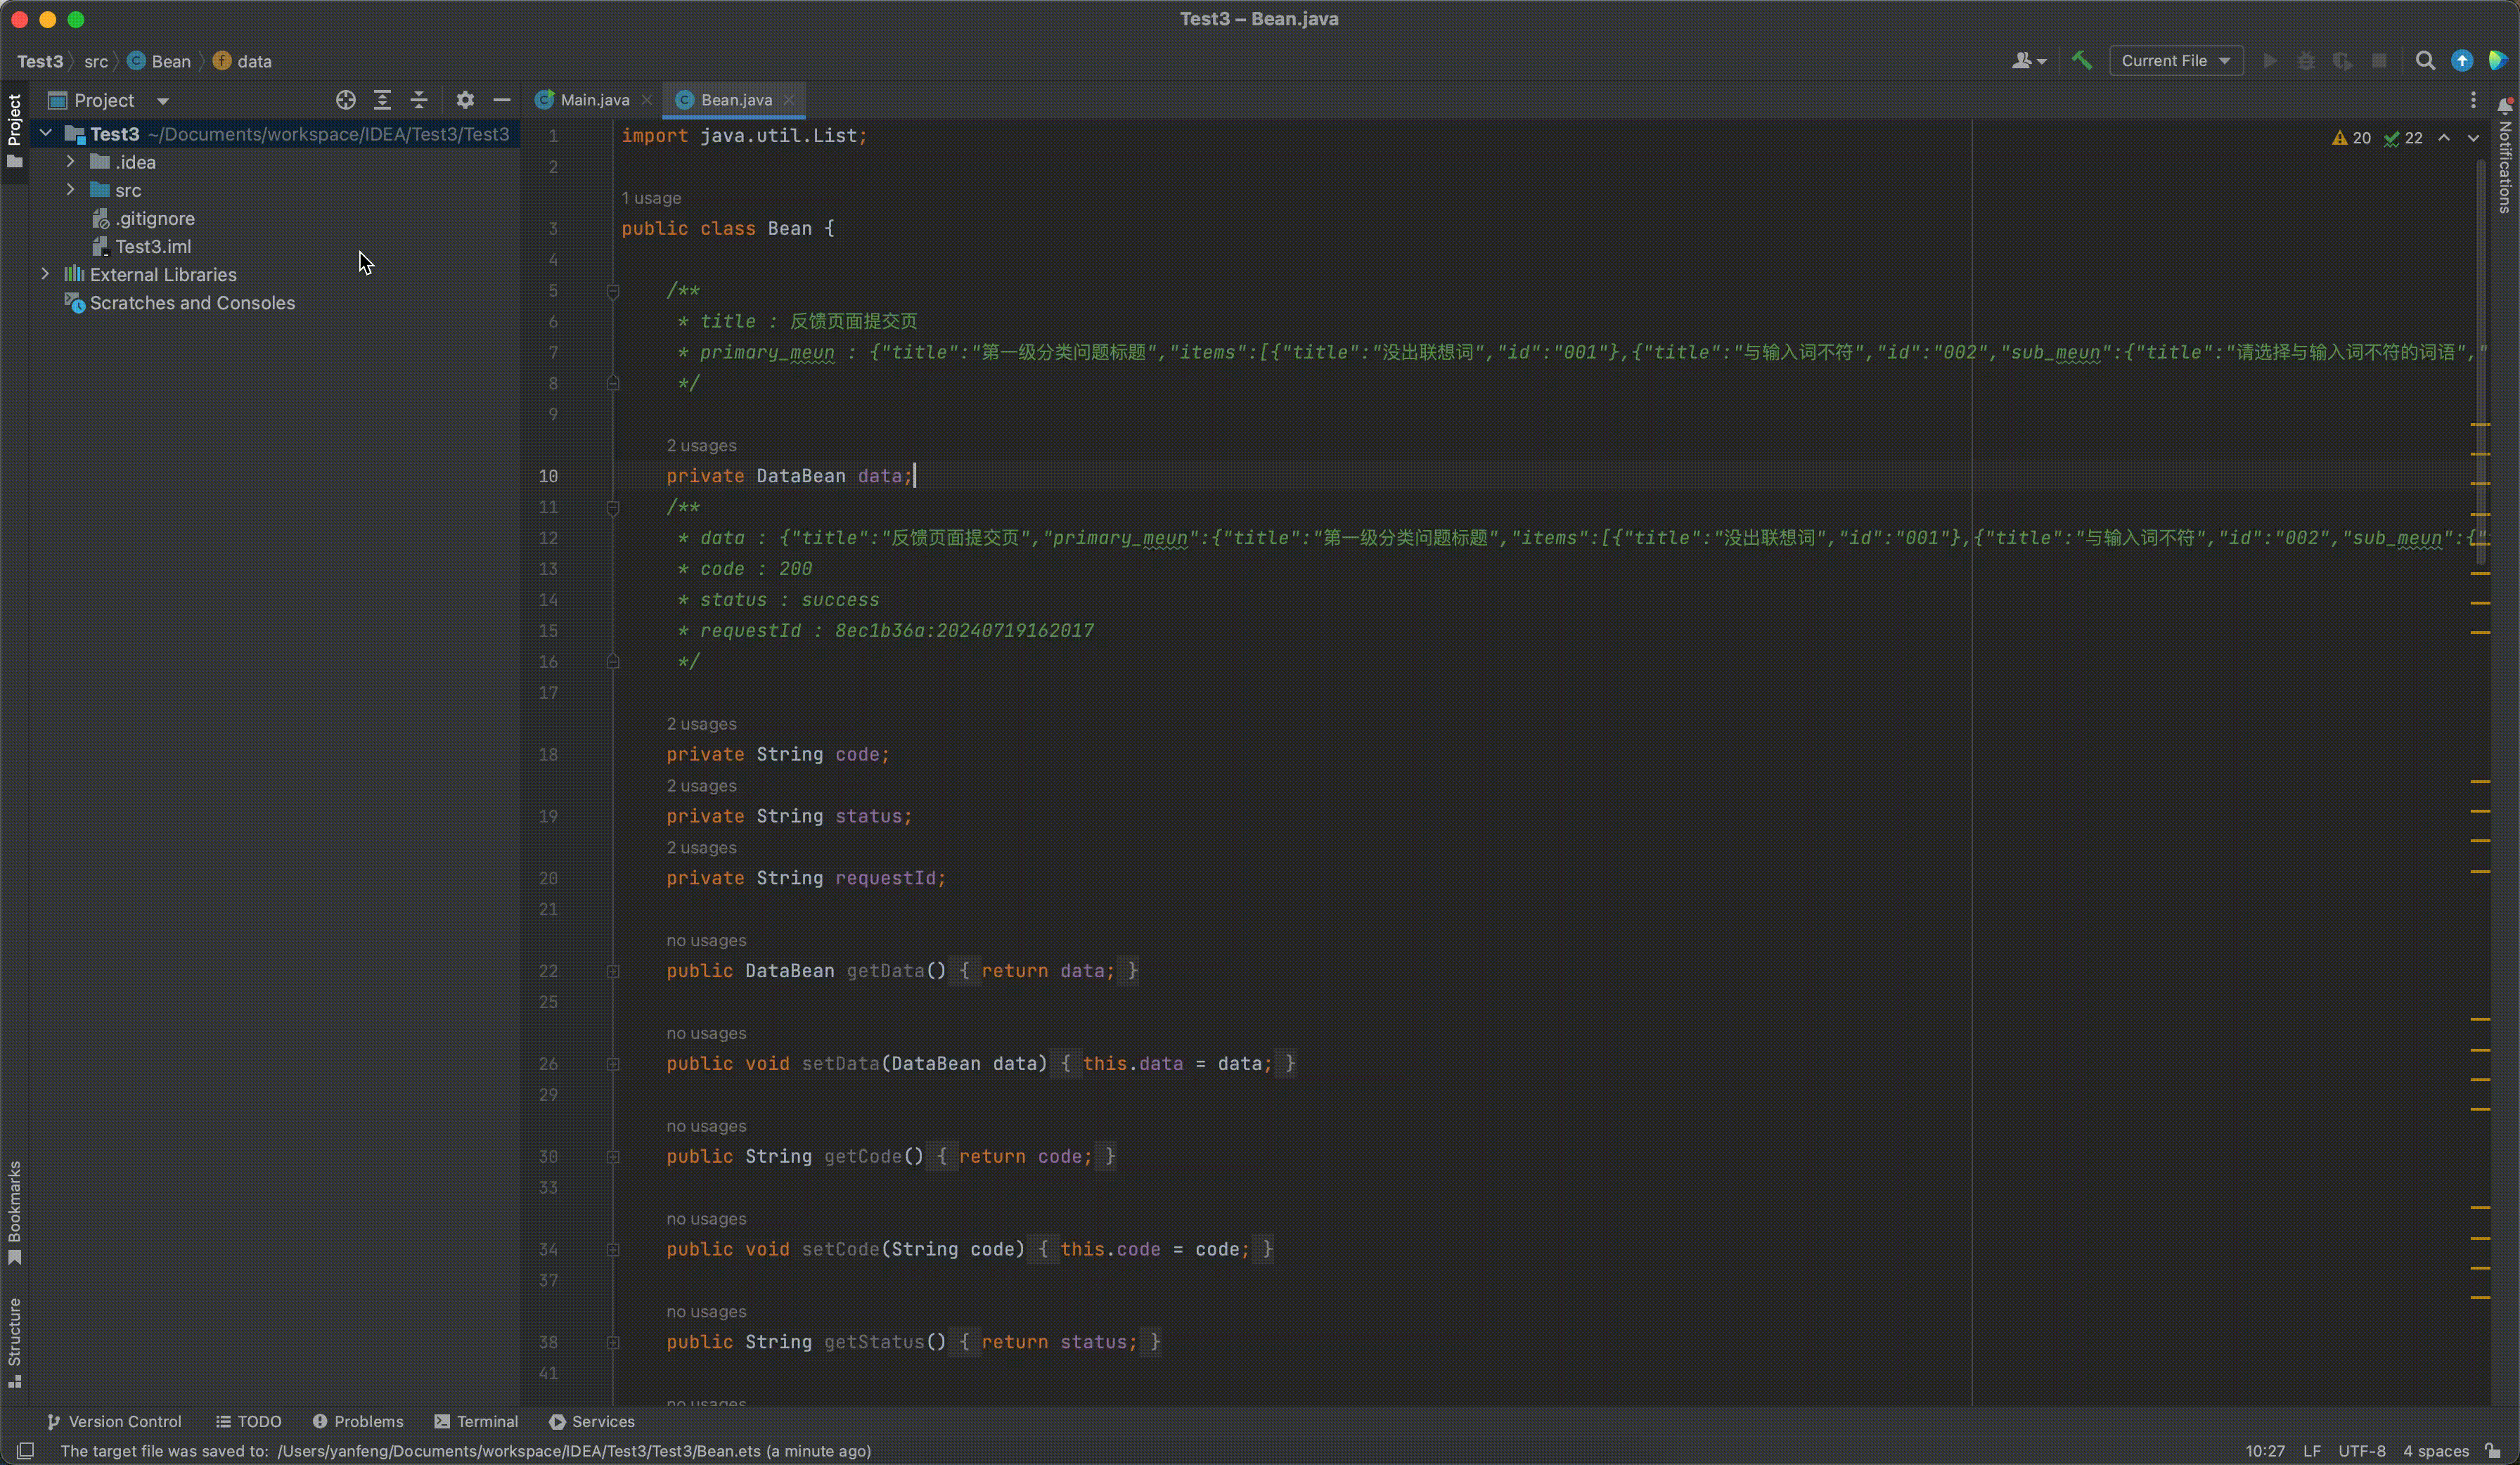
Task: Open Project tool window settings gear
Action: point(465,100)
